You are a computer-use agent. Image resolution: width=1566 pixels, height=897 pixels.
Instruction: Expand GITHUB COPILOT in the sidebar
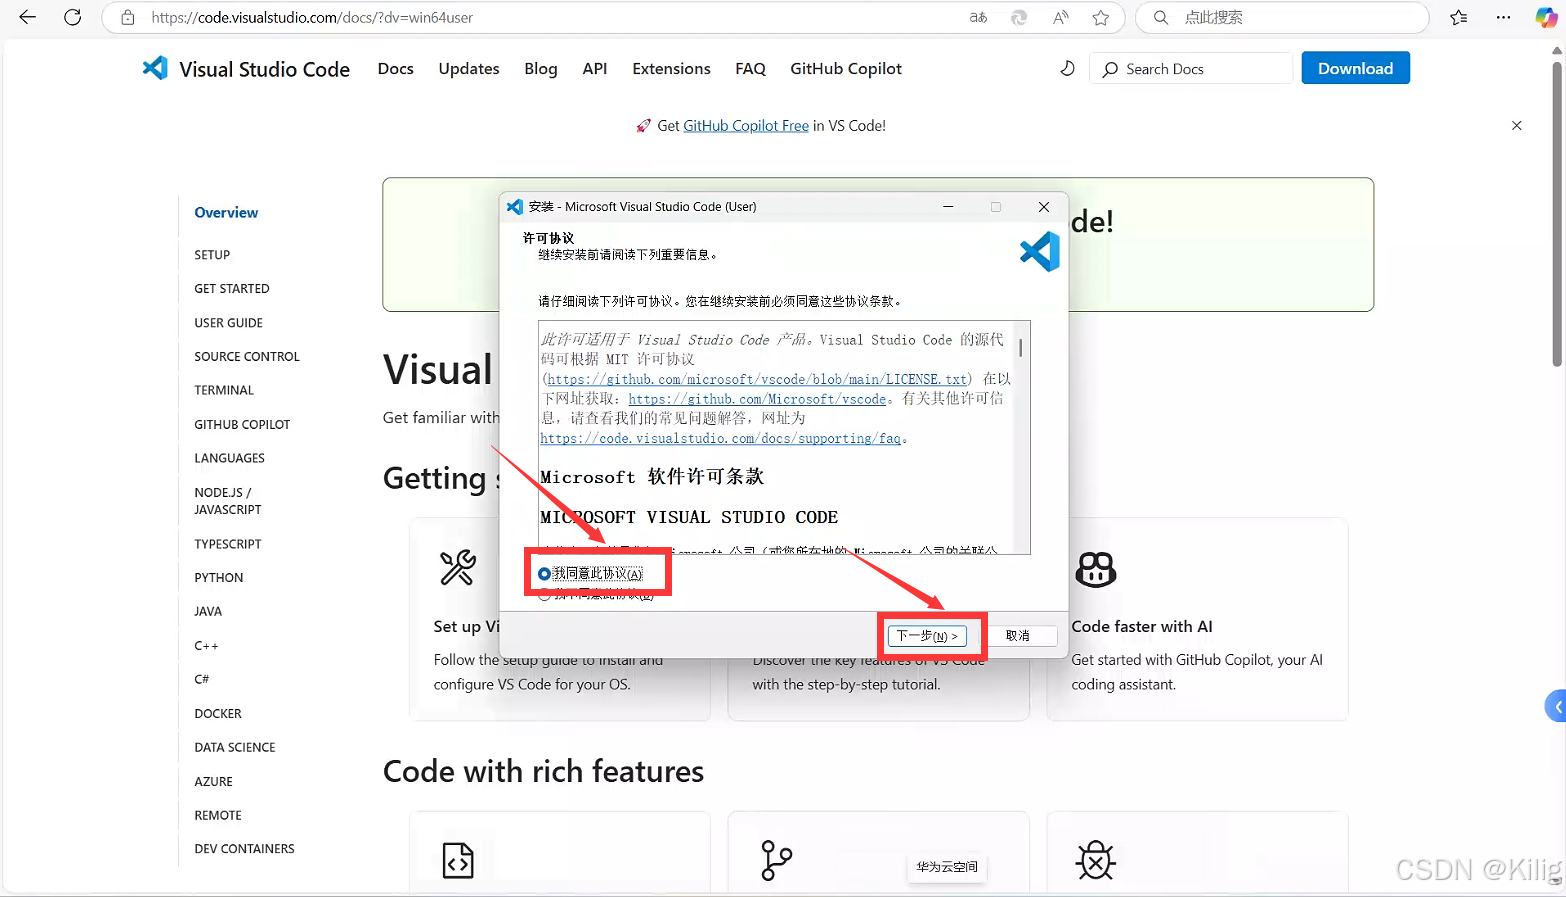click(x=242, y=424)
